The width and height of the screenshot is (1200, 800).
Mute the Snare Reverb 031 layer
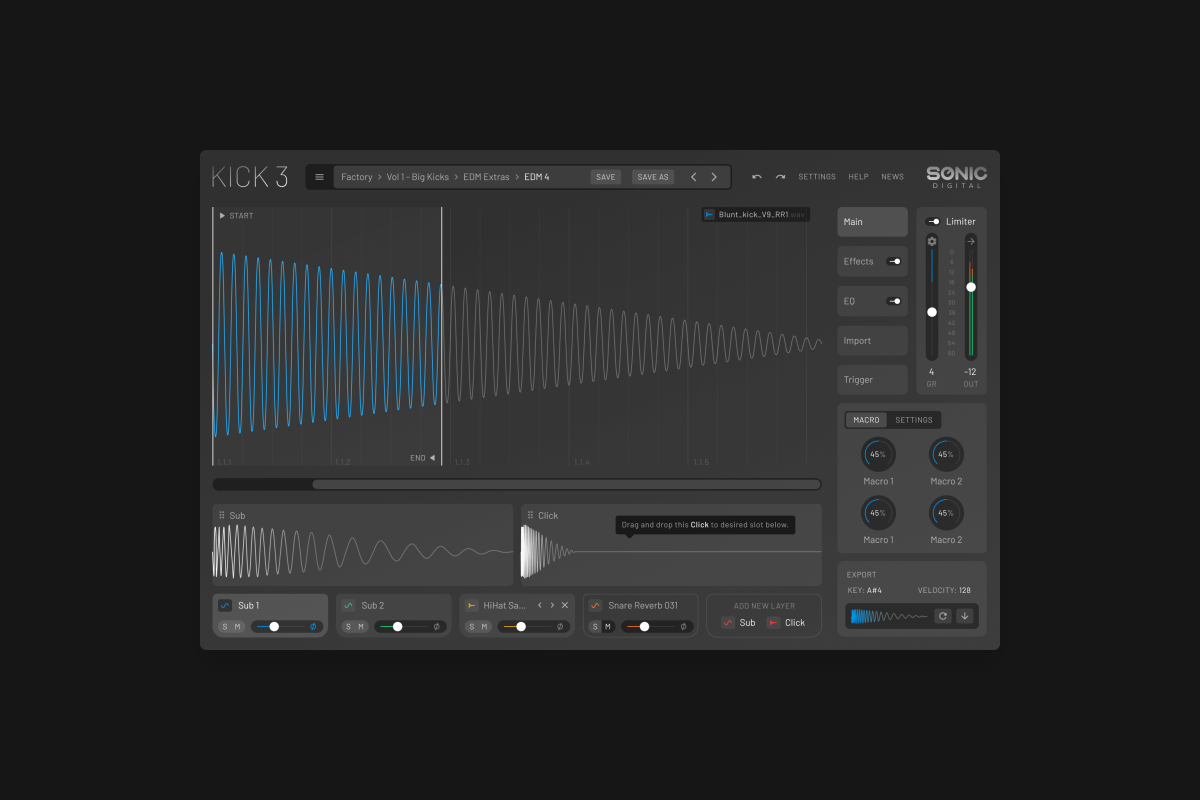click(x=607, y=627)
